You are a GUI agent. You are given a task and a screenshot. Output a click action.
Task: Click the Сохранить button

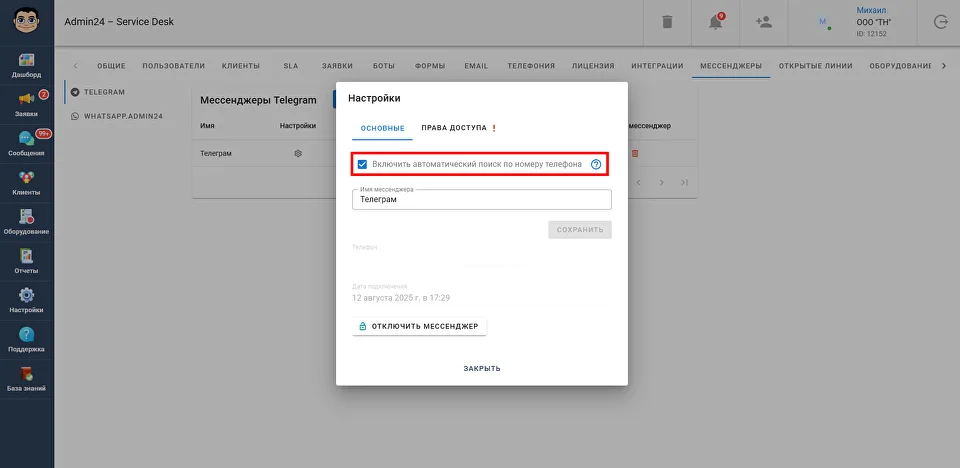[580, 230]
